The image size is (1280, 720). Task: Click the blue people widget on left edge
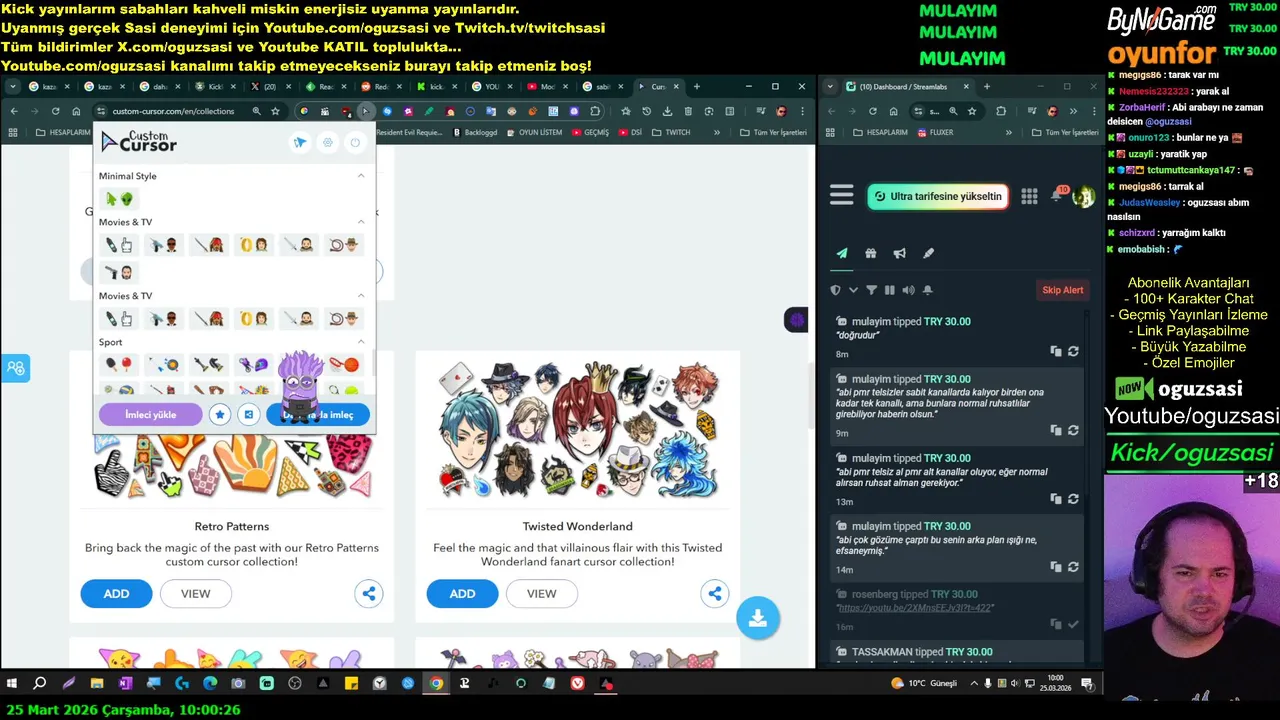15,368
